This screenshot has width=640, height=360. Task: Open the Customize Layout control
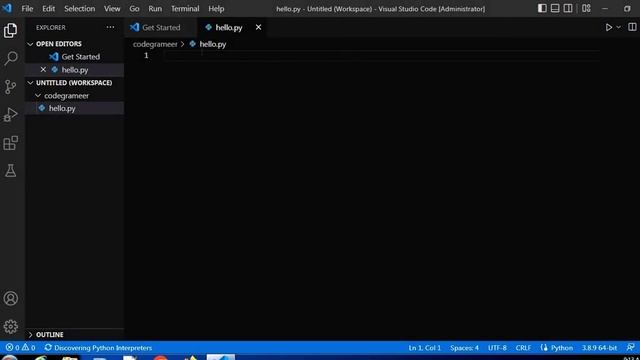pos(586,8)
